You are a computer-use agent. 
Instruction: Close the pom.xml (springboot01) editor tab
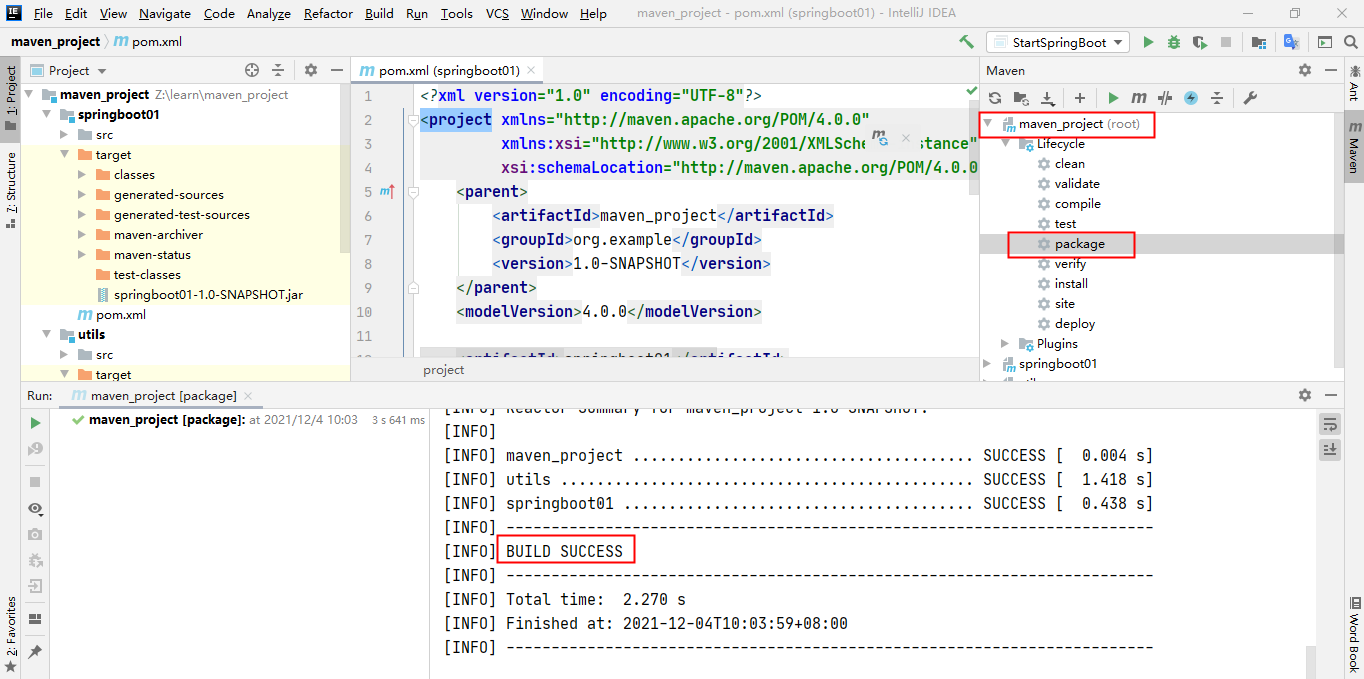(532, 70)
